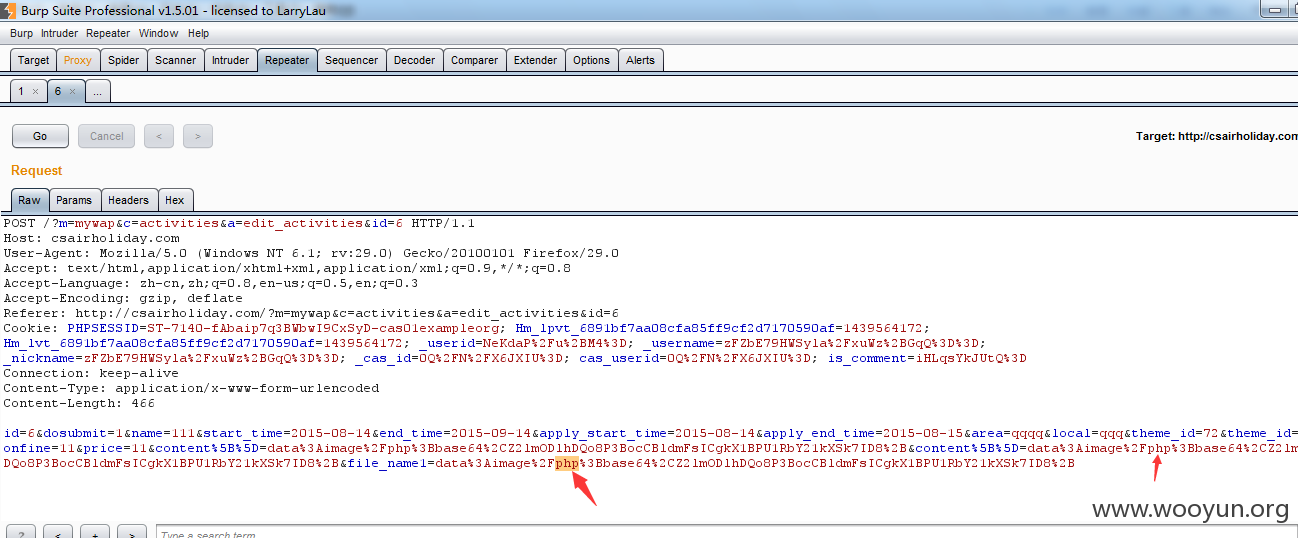Viewport: 1298px width, 538px height.
Task: Open the Intruder menu in the menu bar
Action: pyautogui.click(x=59, y=33)
